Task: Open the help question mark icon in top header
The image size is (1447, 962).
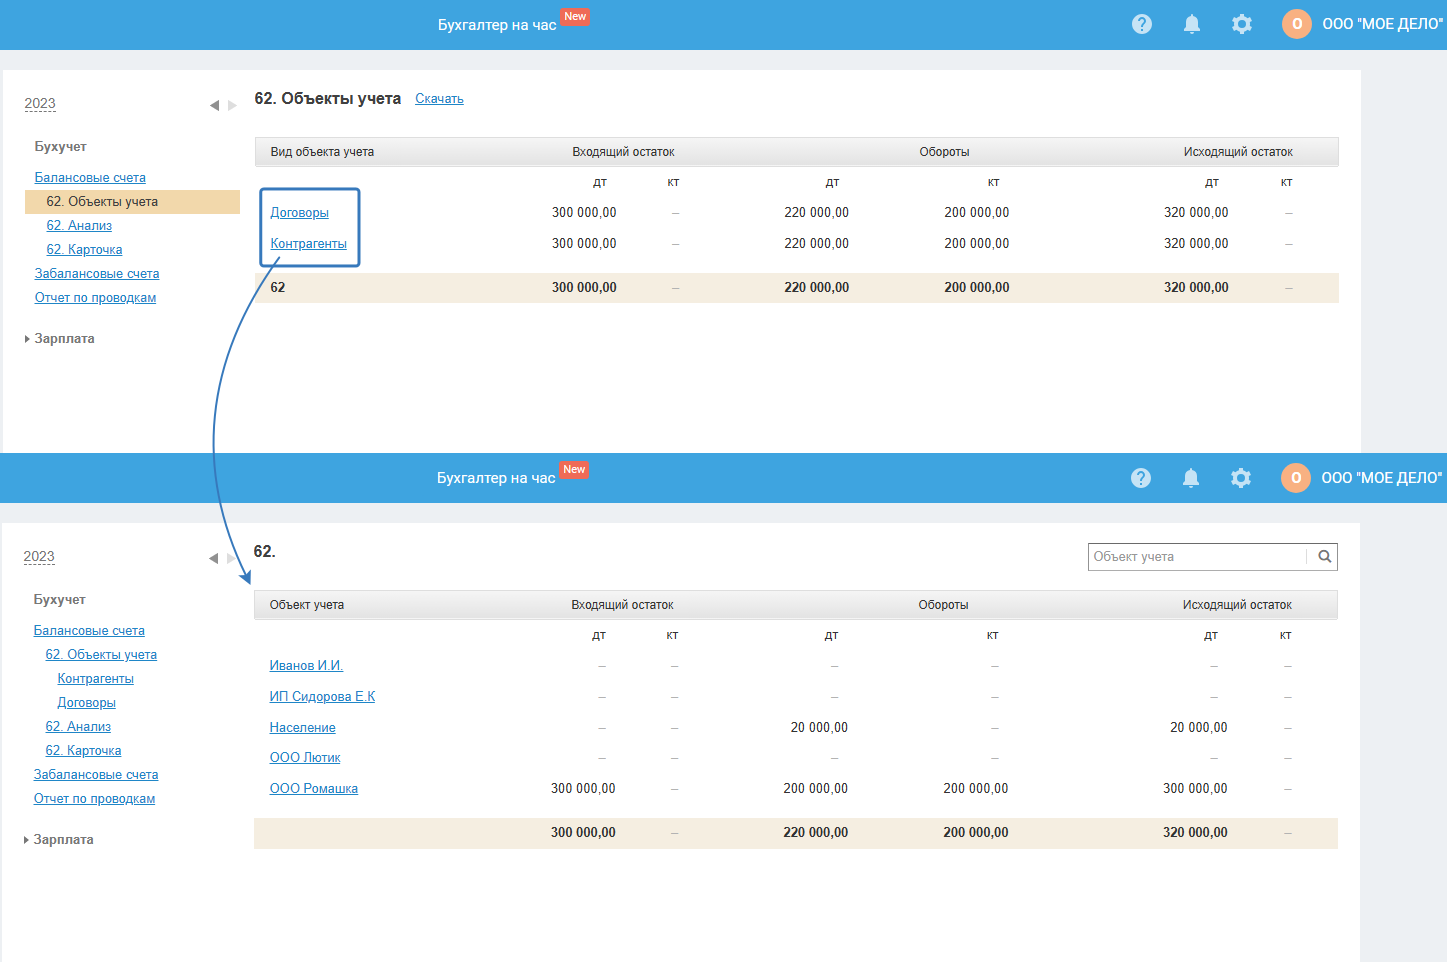Action: tap(1142, 24)
